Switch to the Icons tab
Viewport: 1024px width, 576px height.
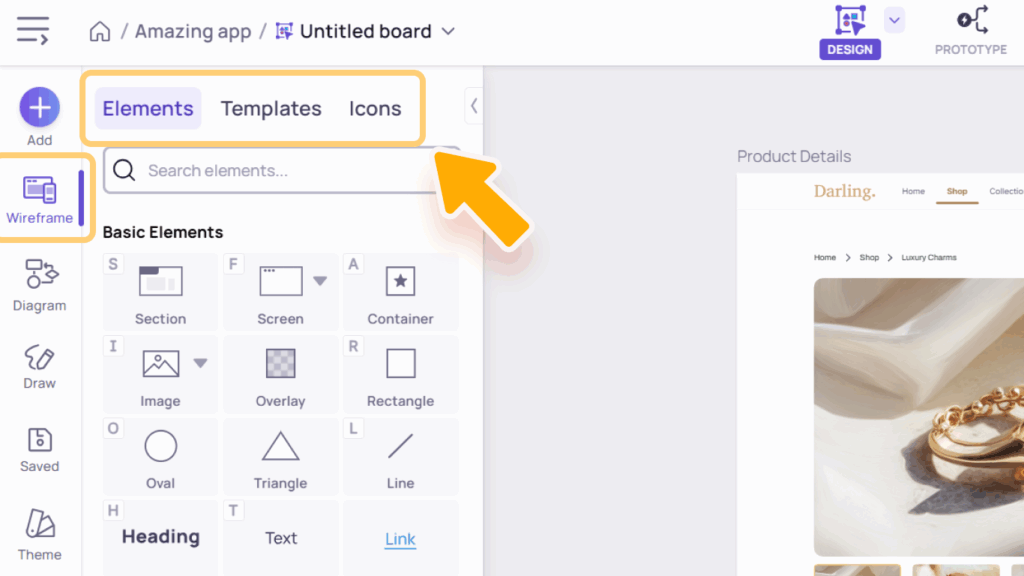coord(375,109)
